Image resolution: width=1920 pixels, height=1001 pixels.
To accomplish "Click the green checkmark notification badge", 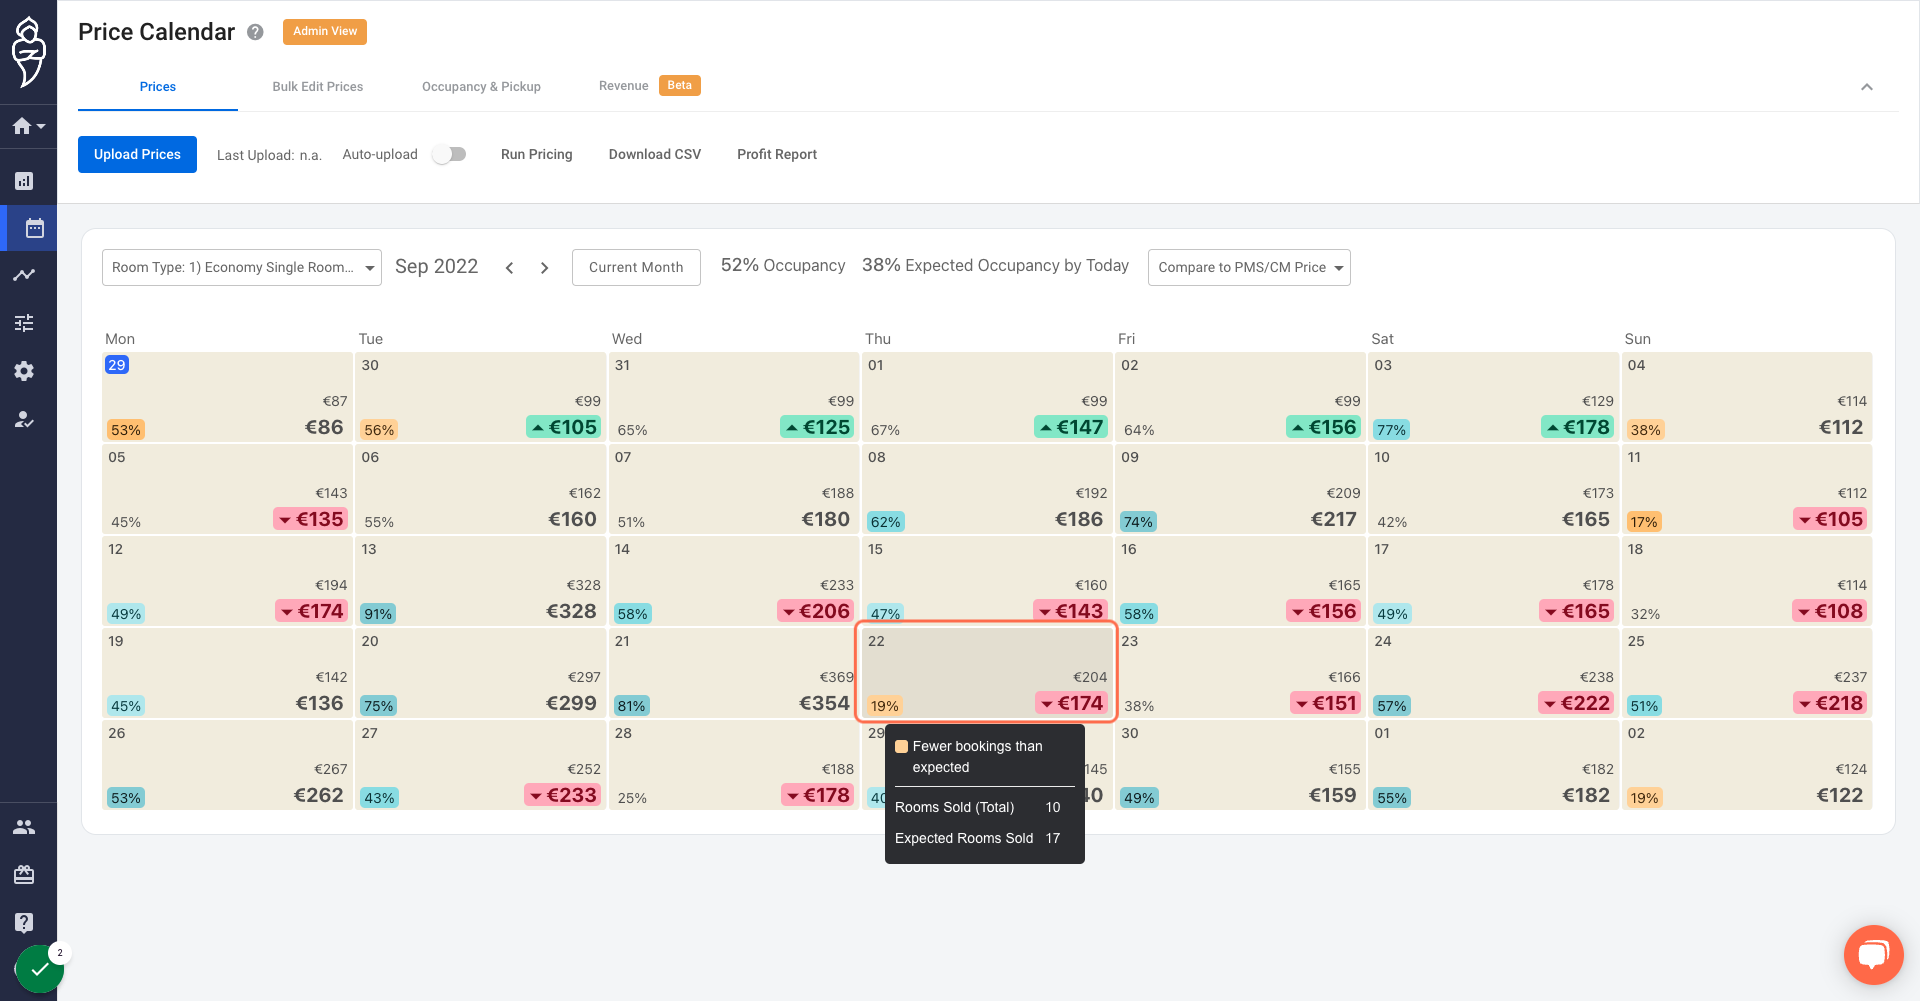I will tap(40, 969).
